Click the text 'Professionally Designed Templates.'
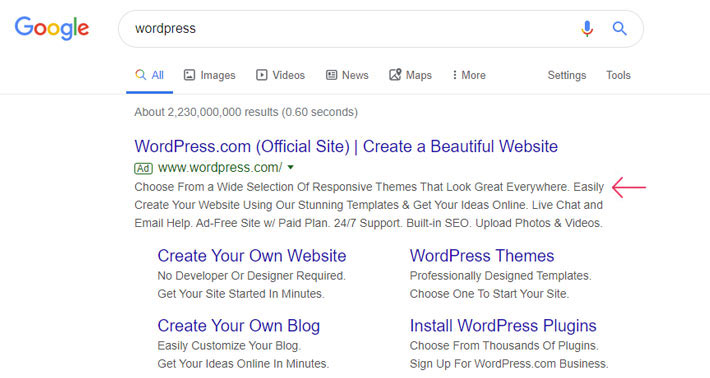Viewport: 710px width, 378px height. pos(500,276)
